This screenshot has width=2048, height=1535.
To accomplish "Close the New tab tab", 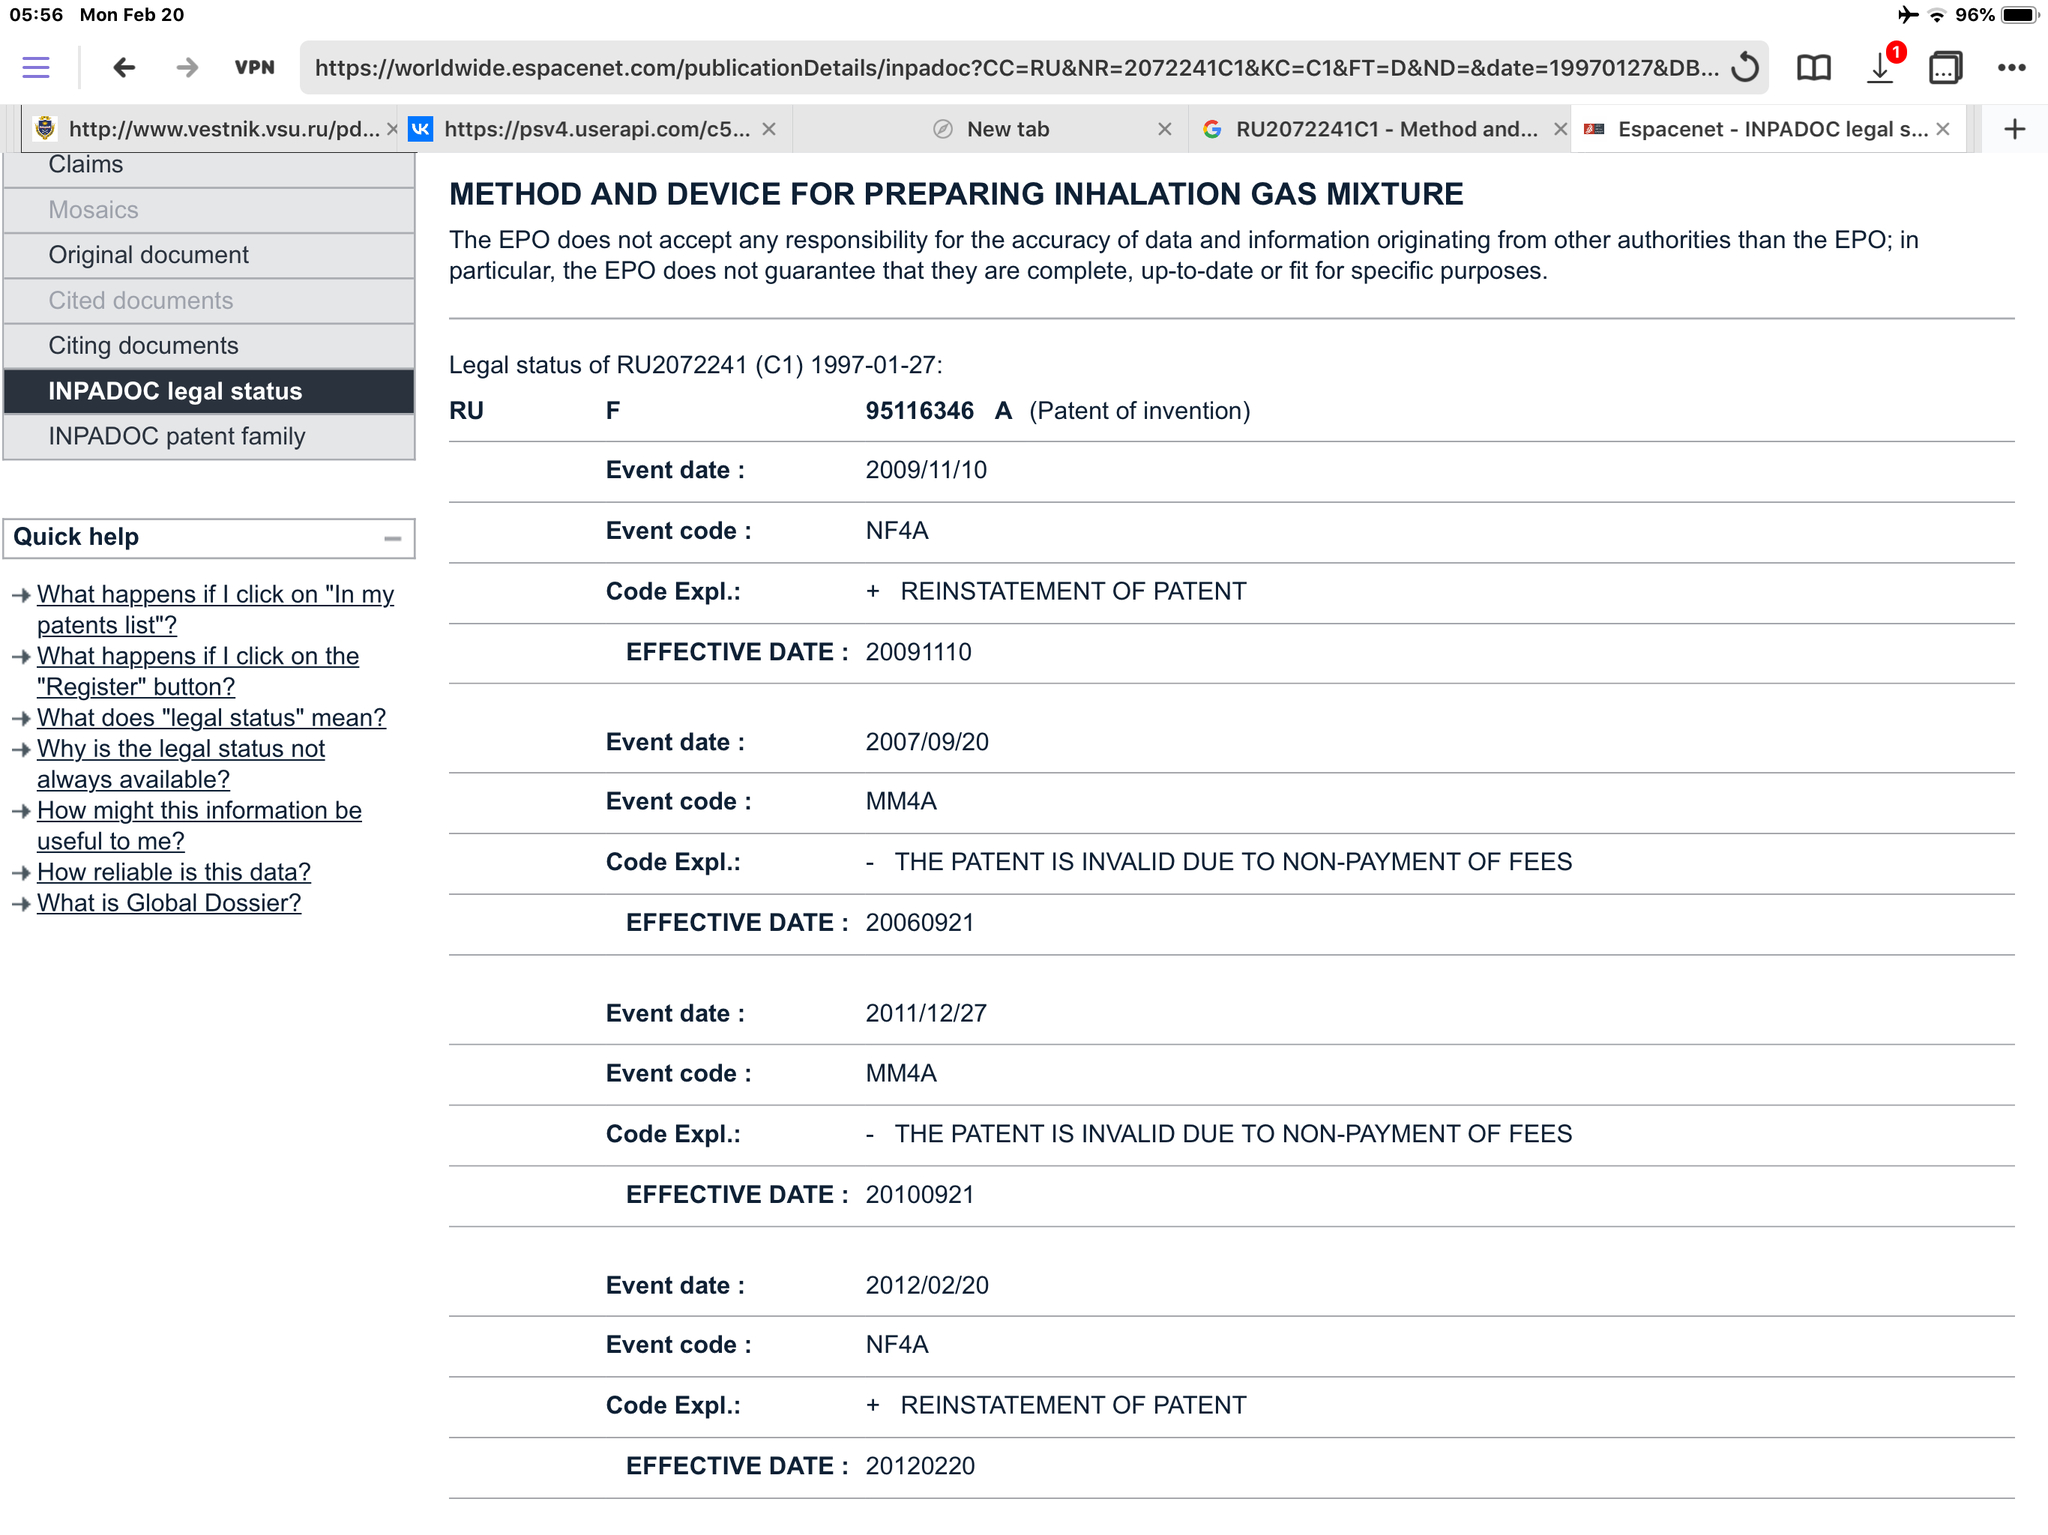I will coord(1164,129).
